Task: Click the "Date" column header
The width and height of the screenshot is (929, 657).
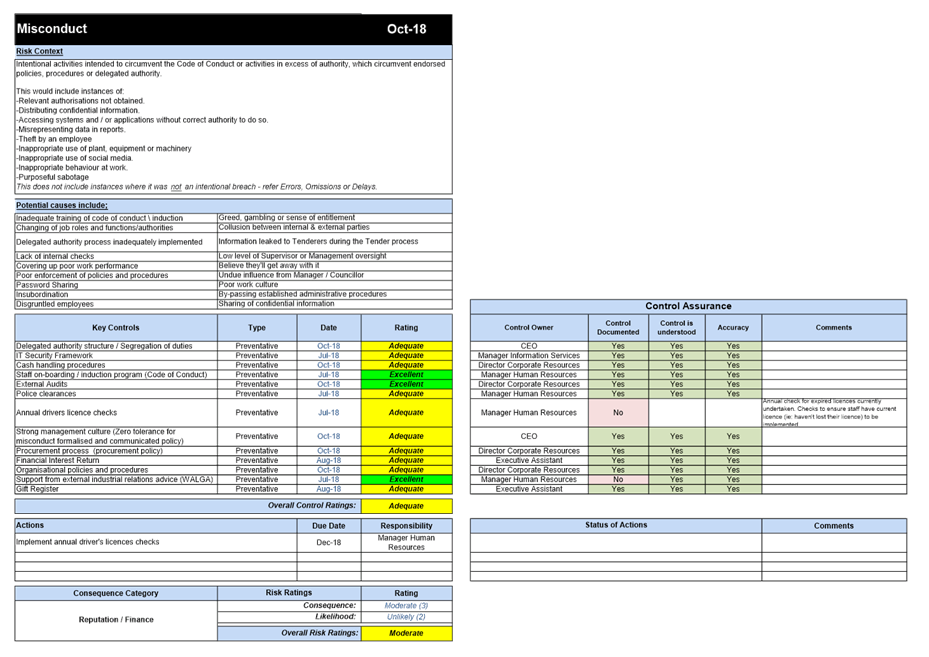Action: point(329,328)
